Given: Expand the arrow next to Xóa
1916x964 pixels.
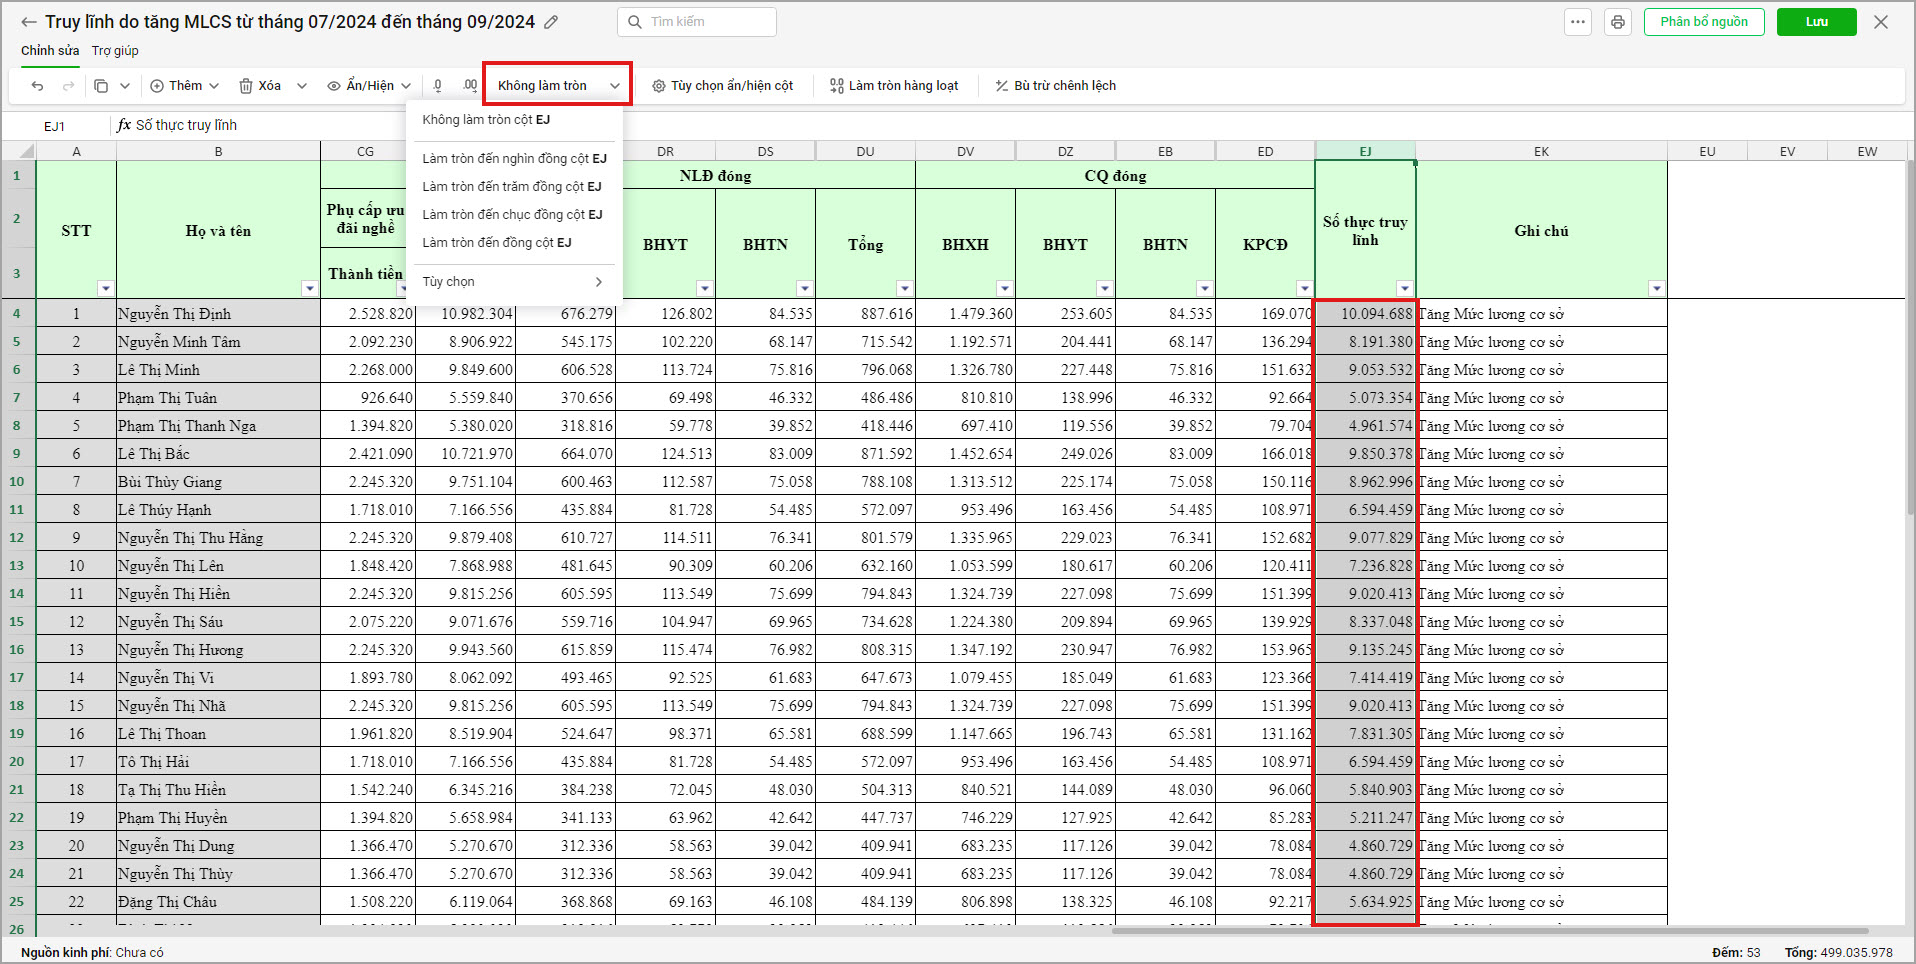Looking at the screenshot, I should [302, 86].
